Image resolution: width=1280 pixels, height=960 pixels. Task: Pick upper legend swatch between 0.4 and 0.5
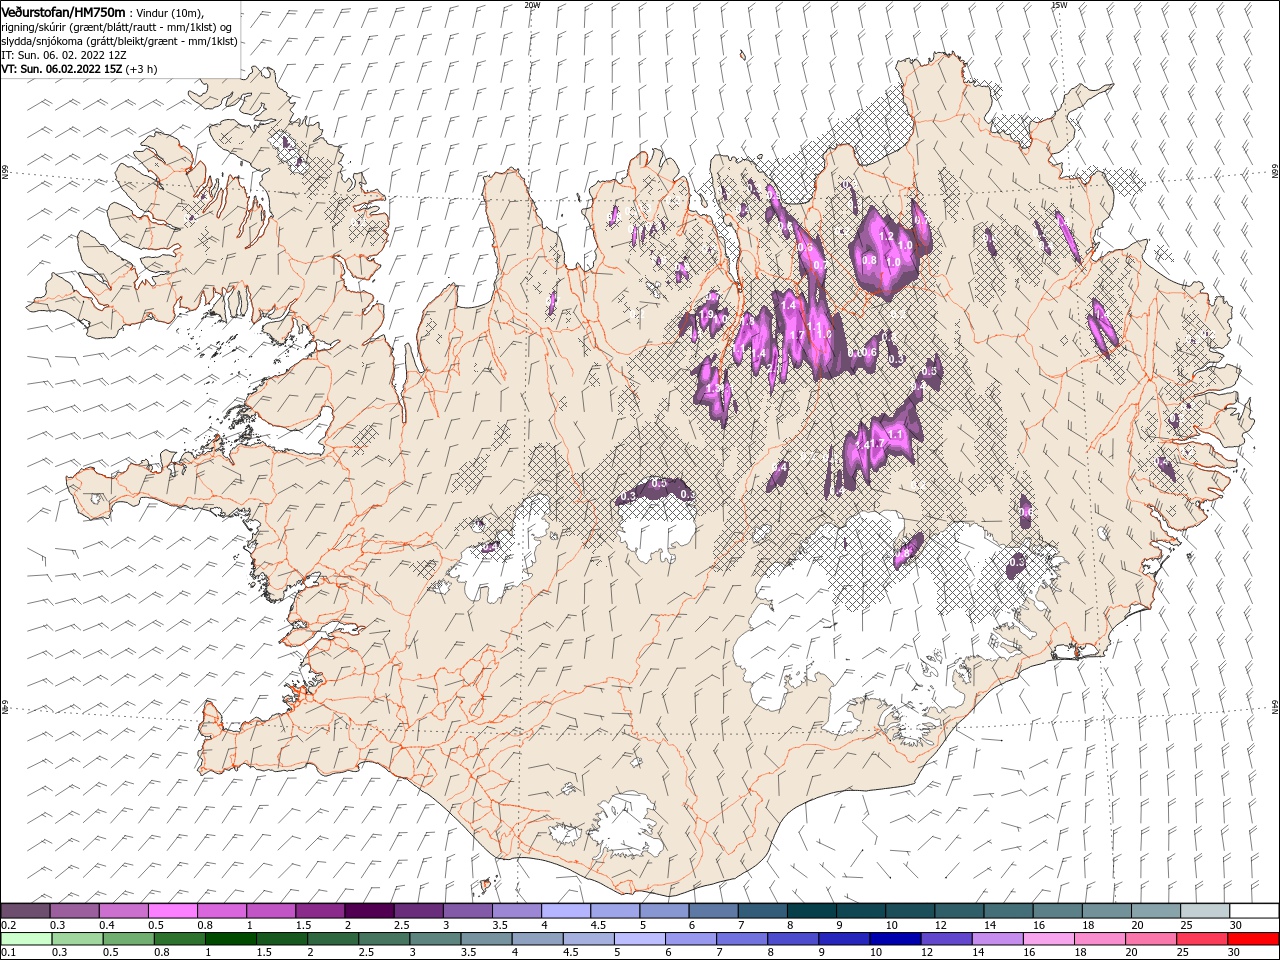pos(123,911)
